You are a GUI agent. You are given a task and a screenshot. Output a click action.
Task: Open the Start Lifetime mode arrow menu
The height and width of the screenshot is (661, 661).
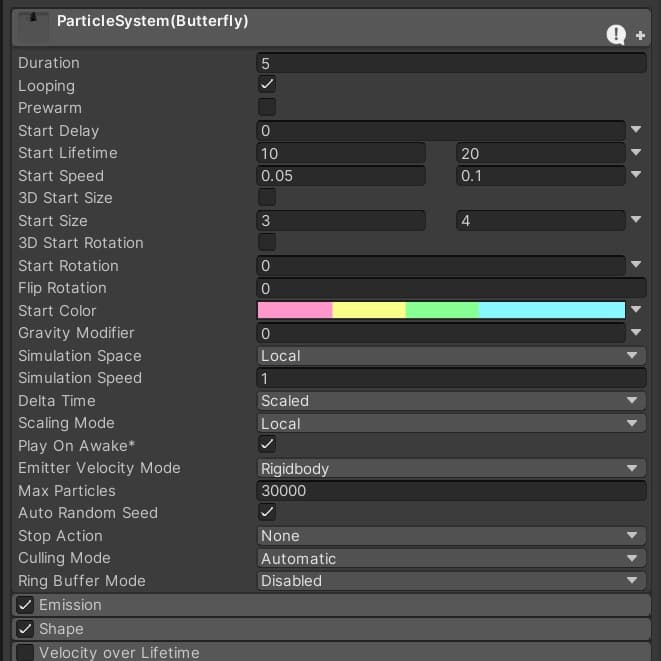coord(637,153)
